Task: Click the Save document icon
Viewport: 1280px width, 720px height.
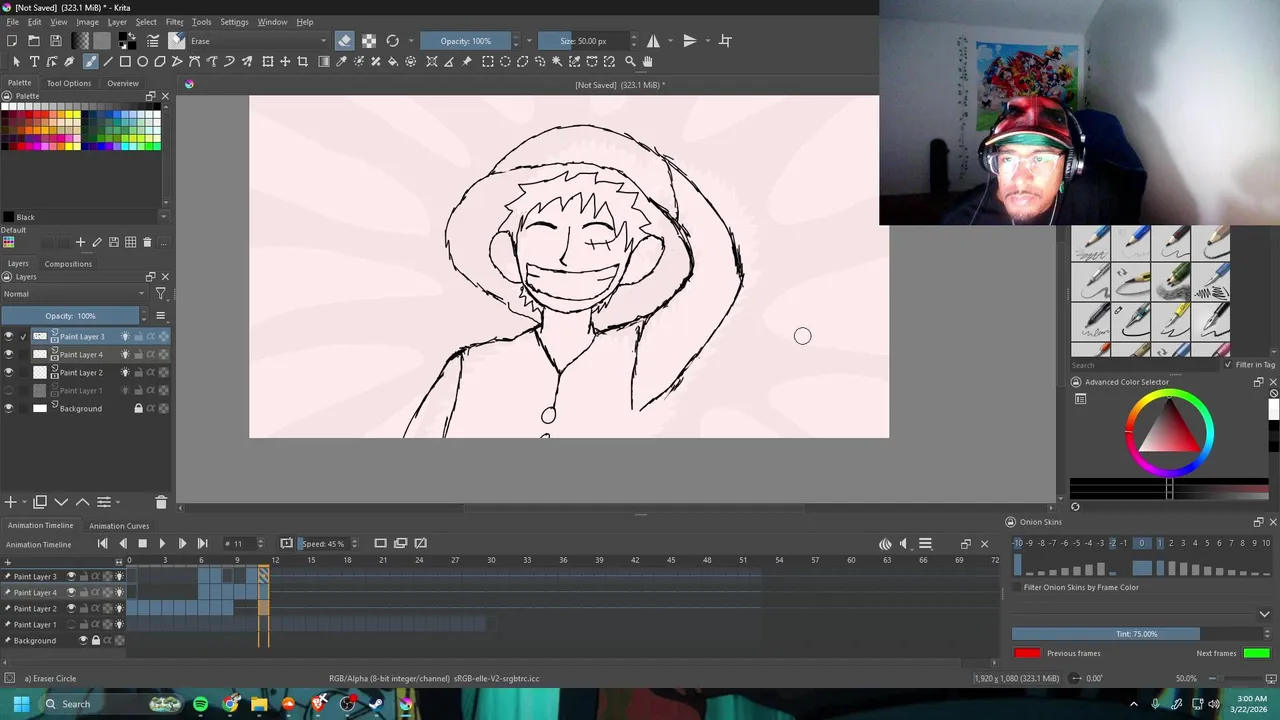Action: (x=56, y=41)
